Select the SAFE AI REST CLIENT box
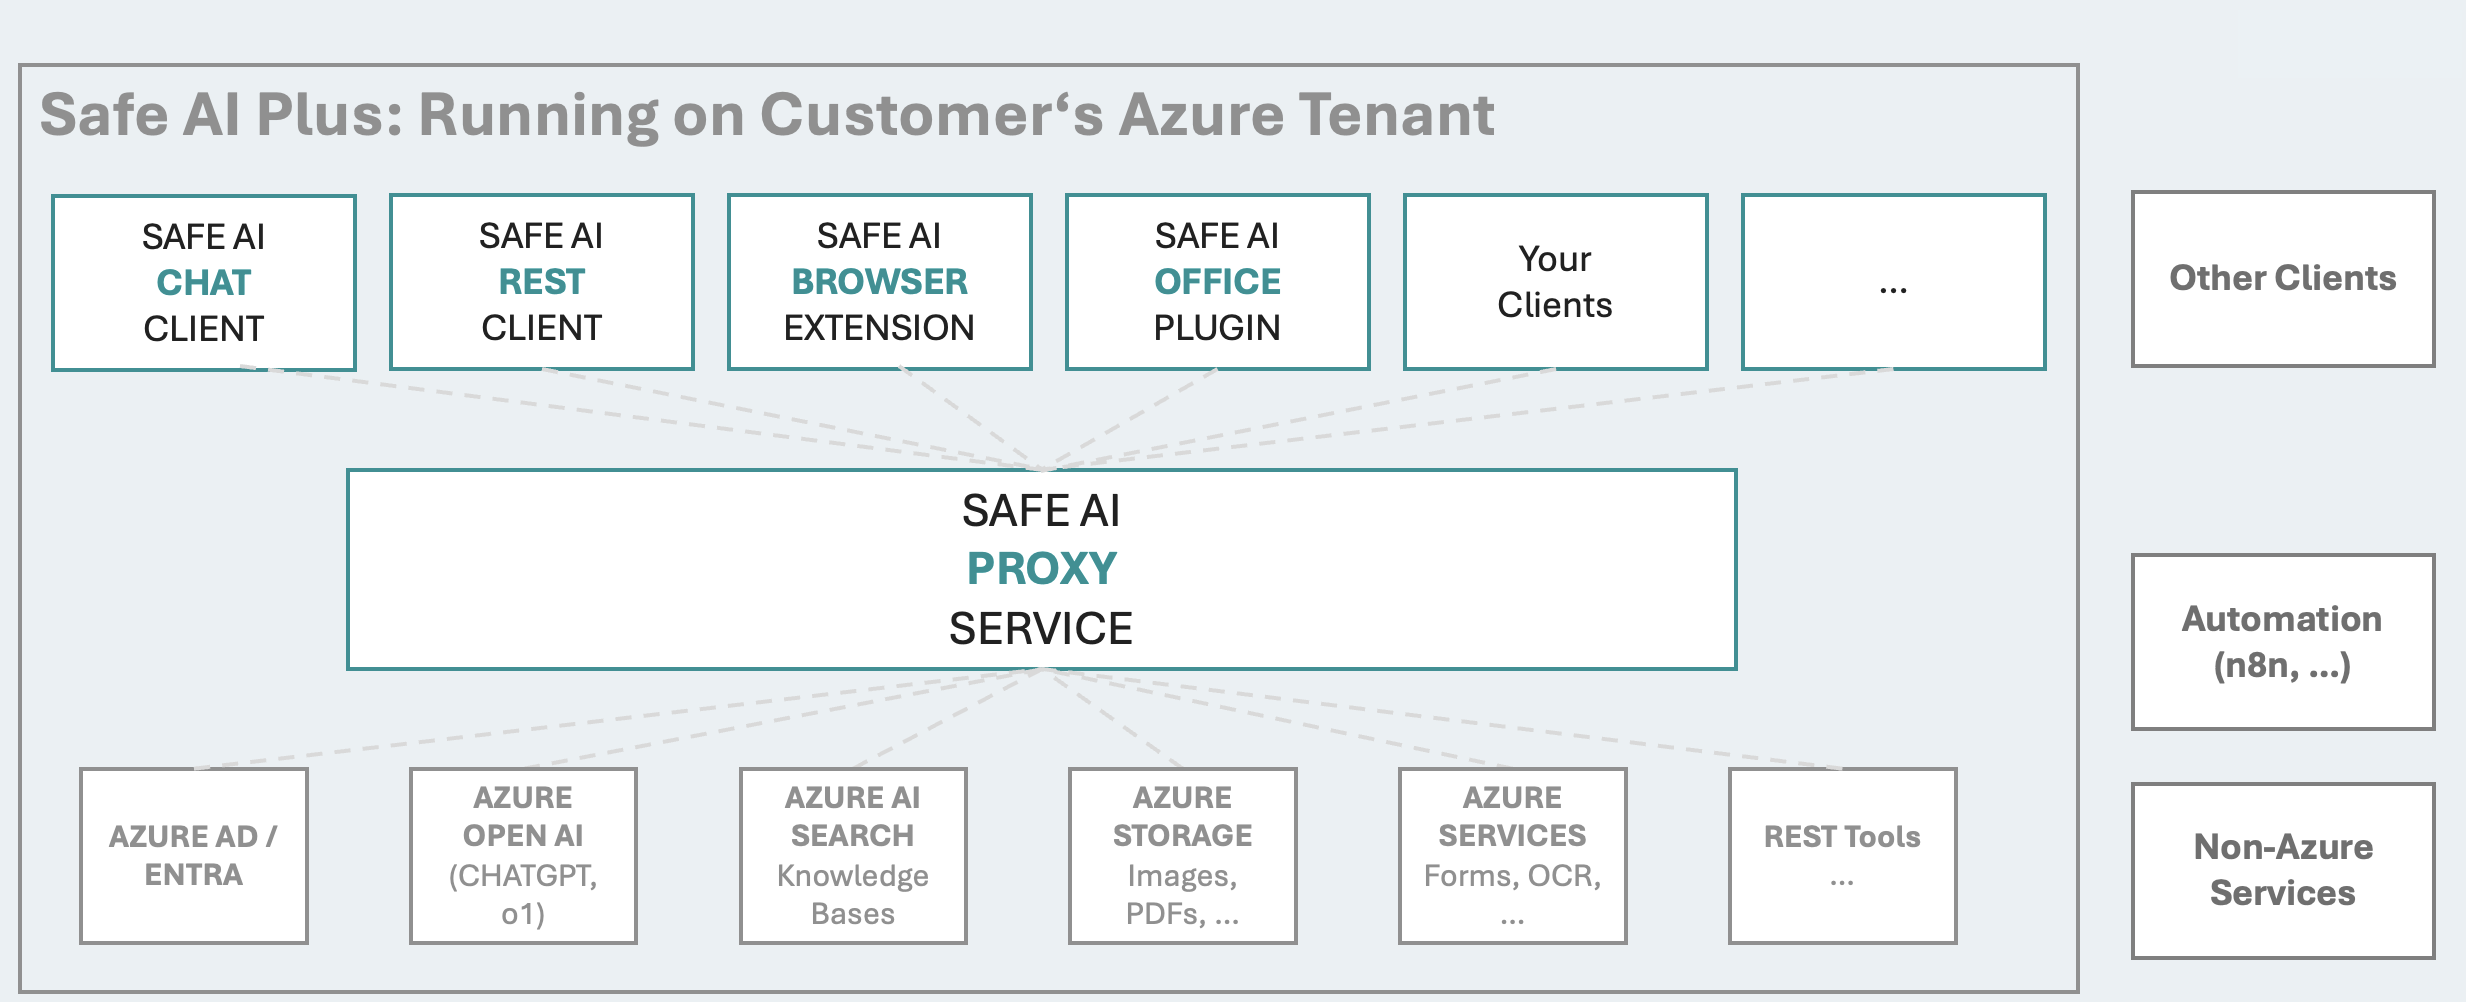2466x1002 pixels. tap(541, 281)
